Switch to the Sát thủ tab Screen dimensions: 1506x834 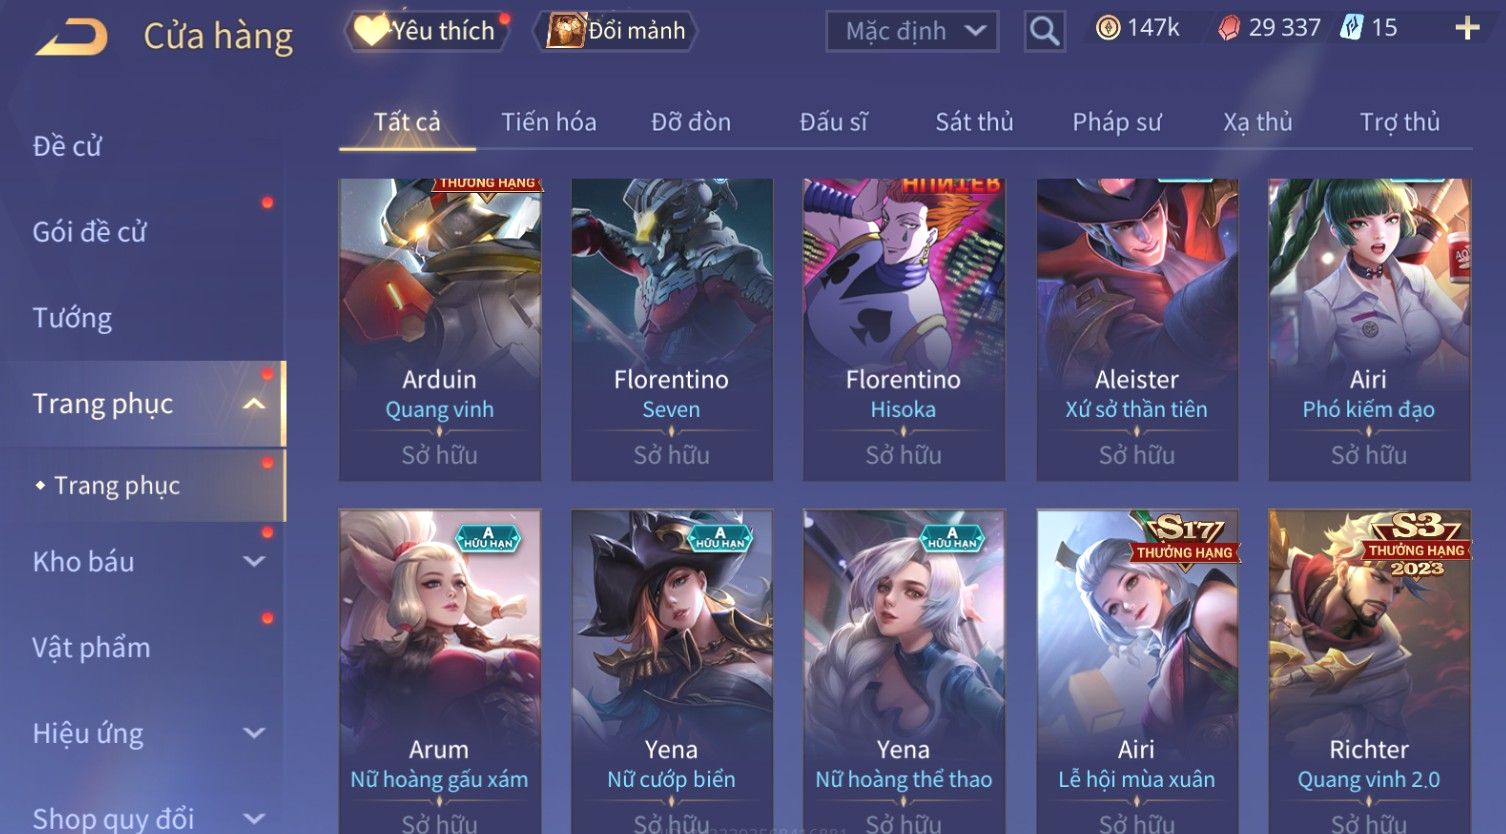click(974, 122)
